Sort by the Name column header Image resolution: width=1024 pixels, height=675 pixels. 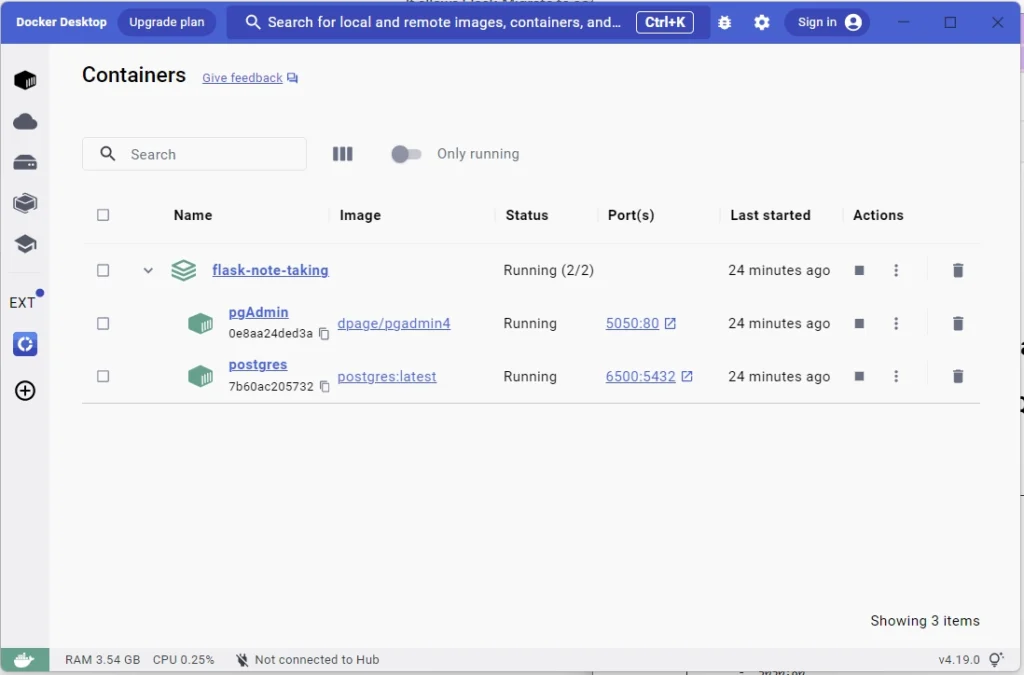[193, 215]
